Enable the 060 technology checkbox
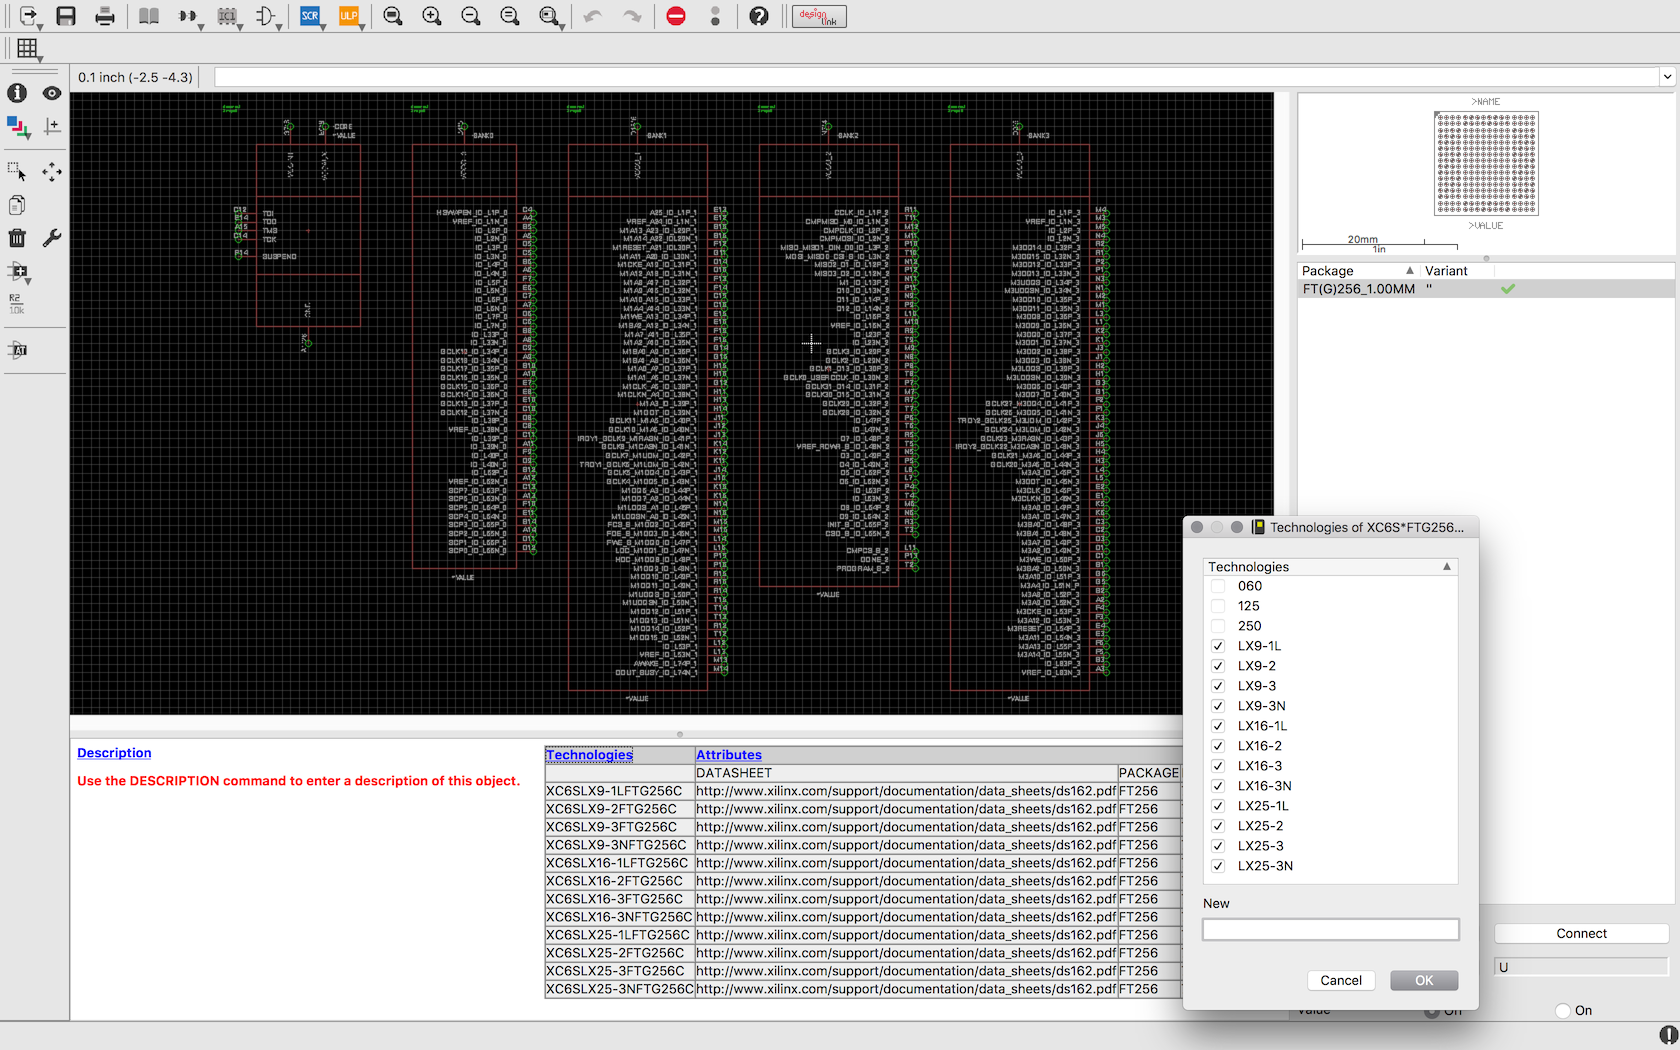This screenshot has width=1680, height=1050. (x=1218, y=586)
